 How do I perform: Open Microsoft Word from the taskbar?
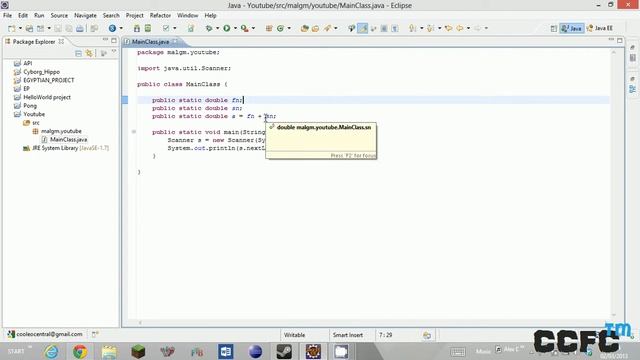click(x=225, y=351)
